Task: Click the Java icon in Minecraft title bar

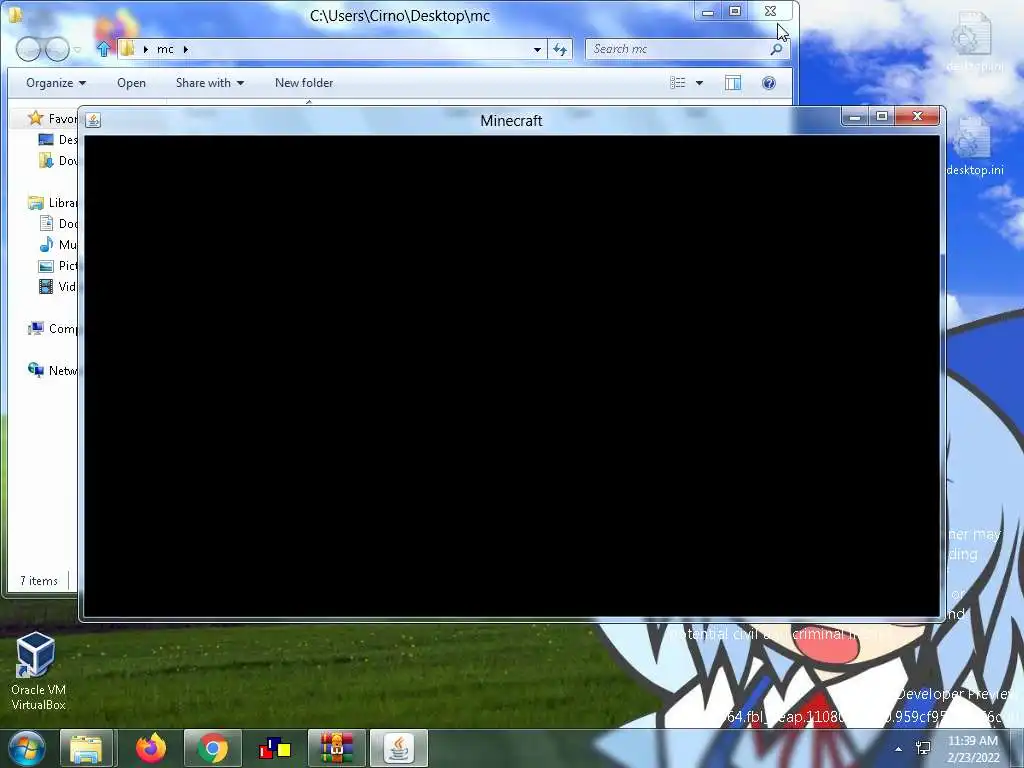Action: coord(93,120)
